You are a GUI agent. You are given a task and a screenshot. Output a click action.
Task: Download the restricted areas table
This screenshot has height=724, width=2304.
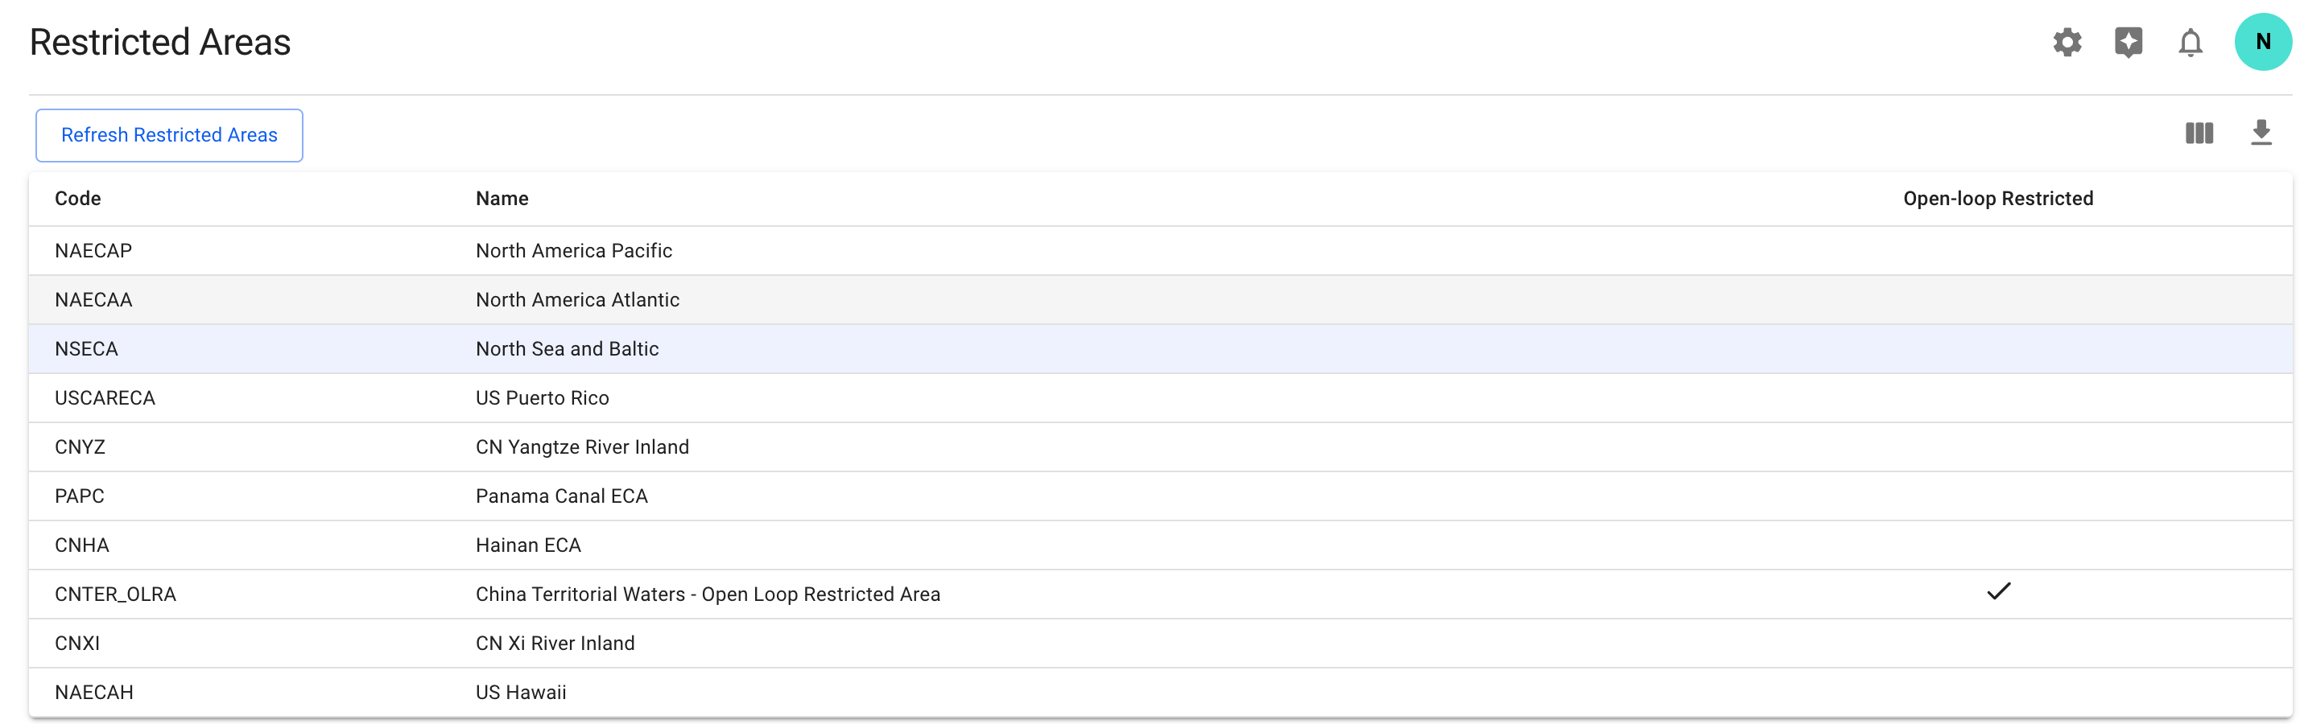coord(2261,133)
